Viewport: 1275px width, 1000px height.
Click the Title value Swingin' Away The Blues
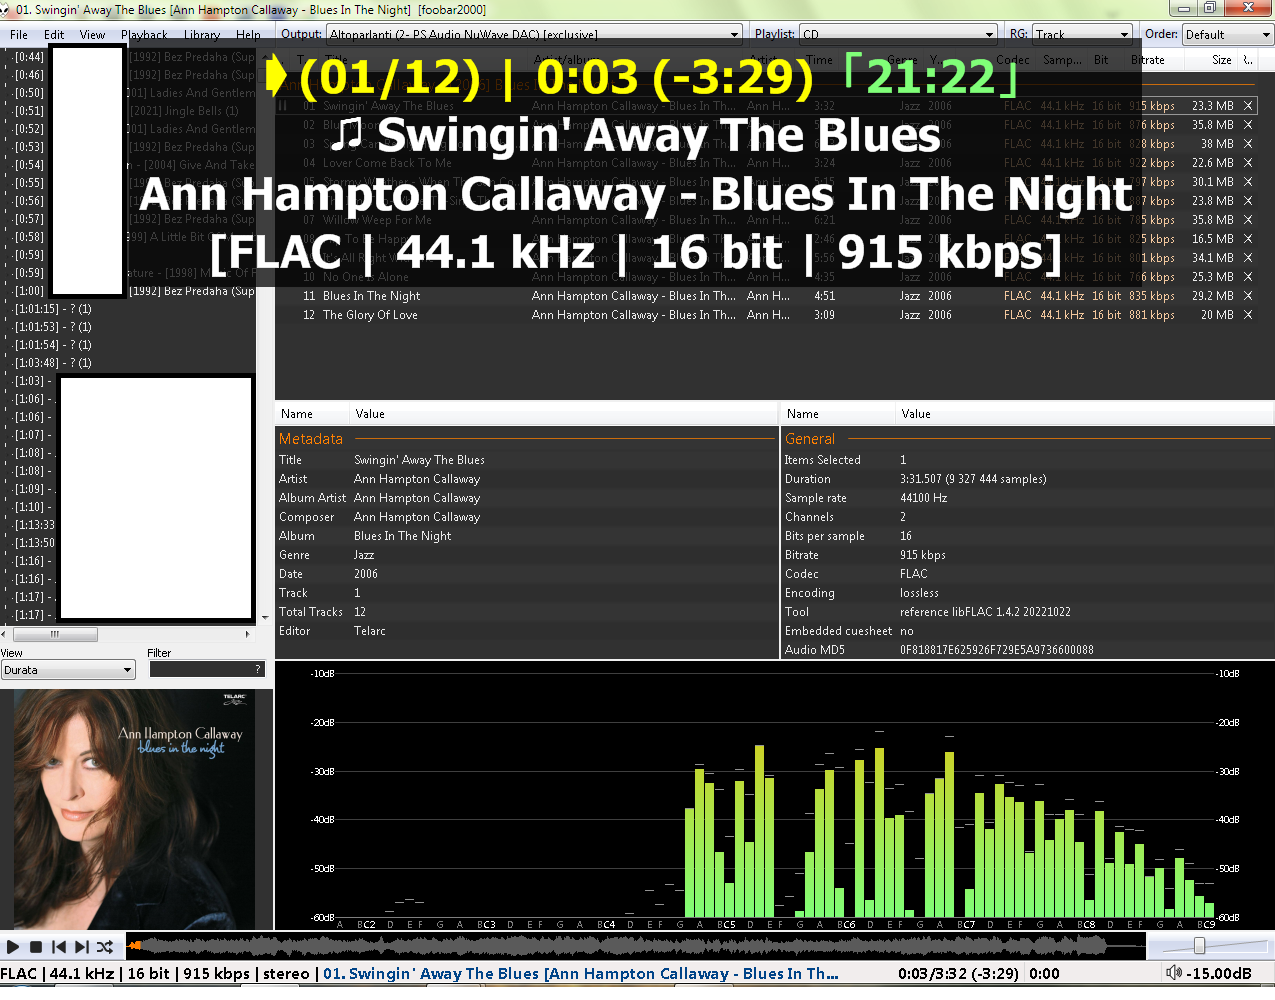pos(419,460)
